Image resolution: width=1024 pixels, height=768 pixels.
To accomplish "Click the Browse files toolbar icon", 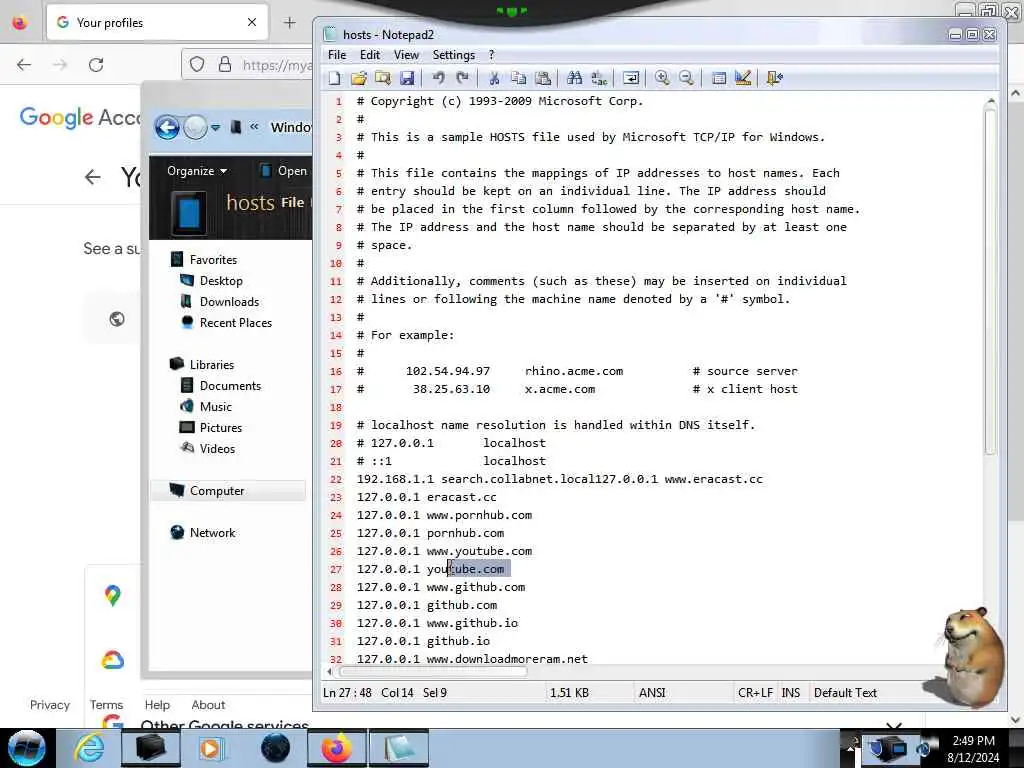I will (x=383, y=78).
